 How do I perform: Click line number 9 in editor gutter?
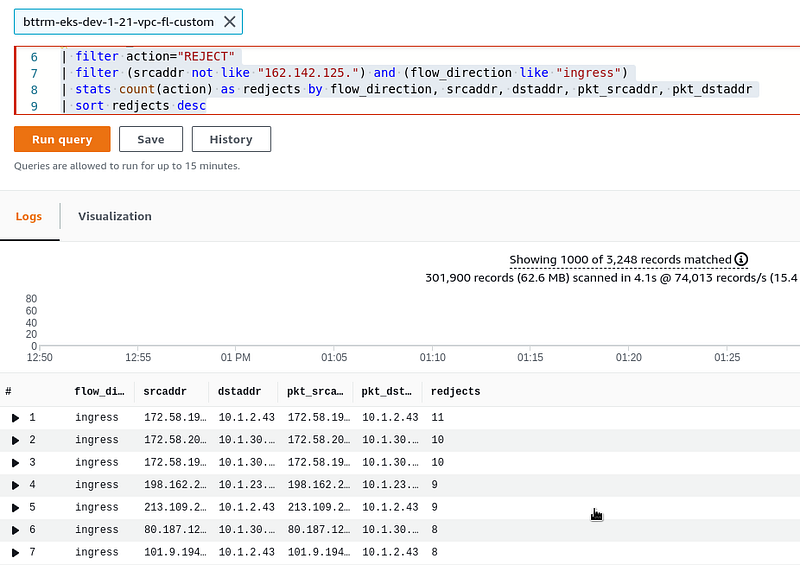pyautogui.click(x=34, y=106)
